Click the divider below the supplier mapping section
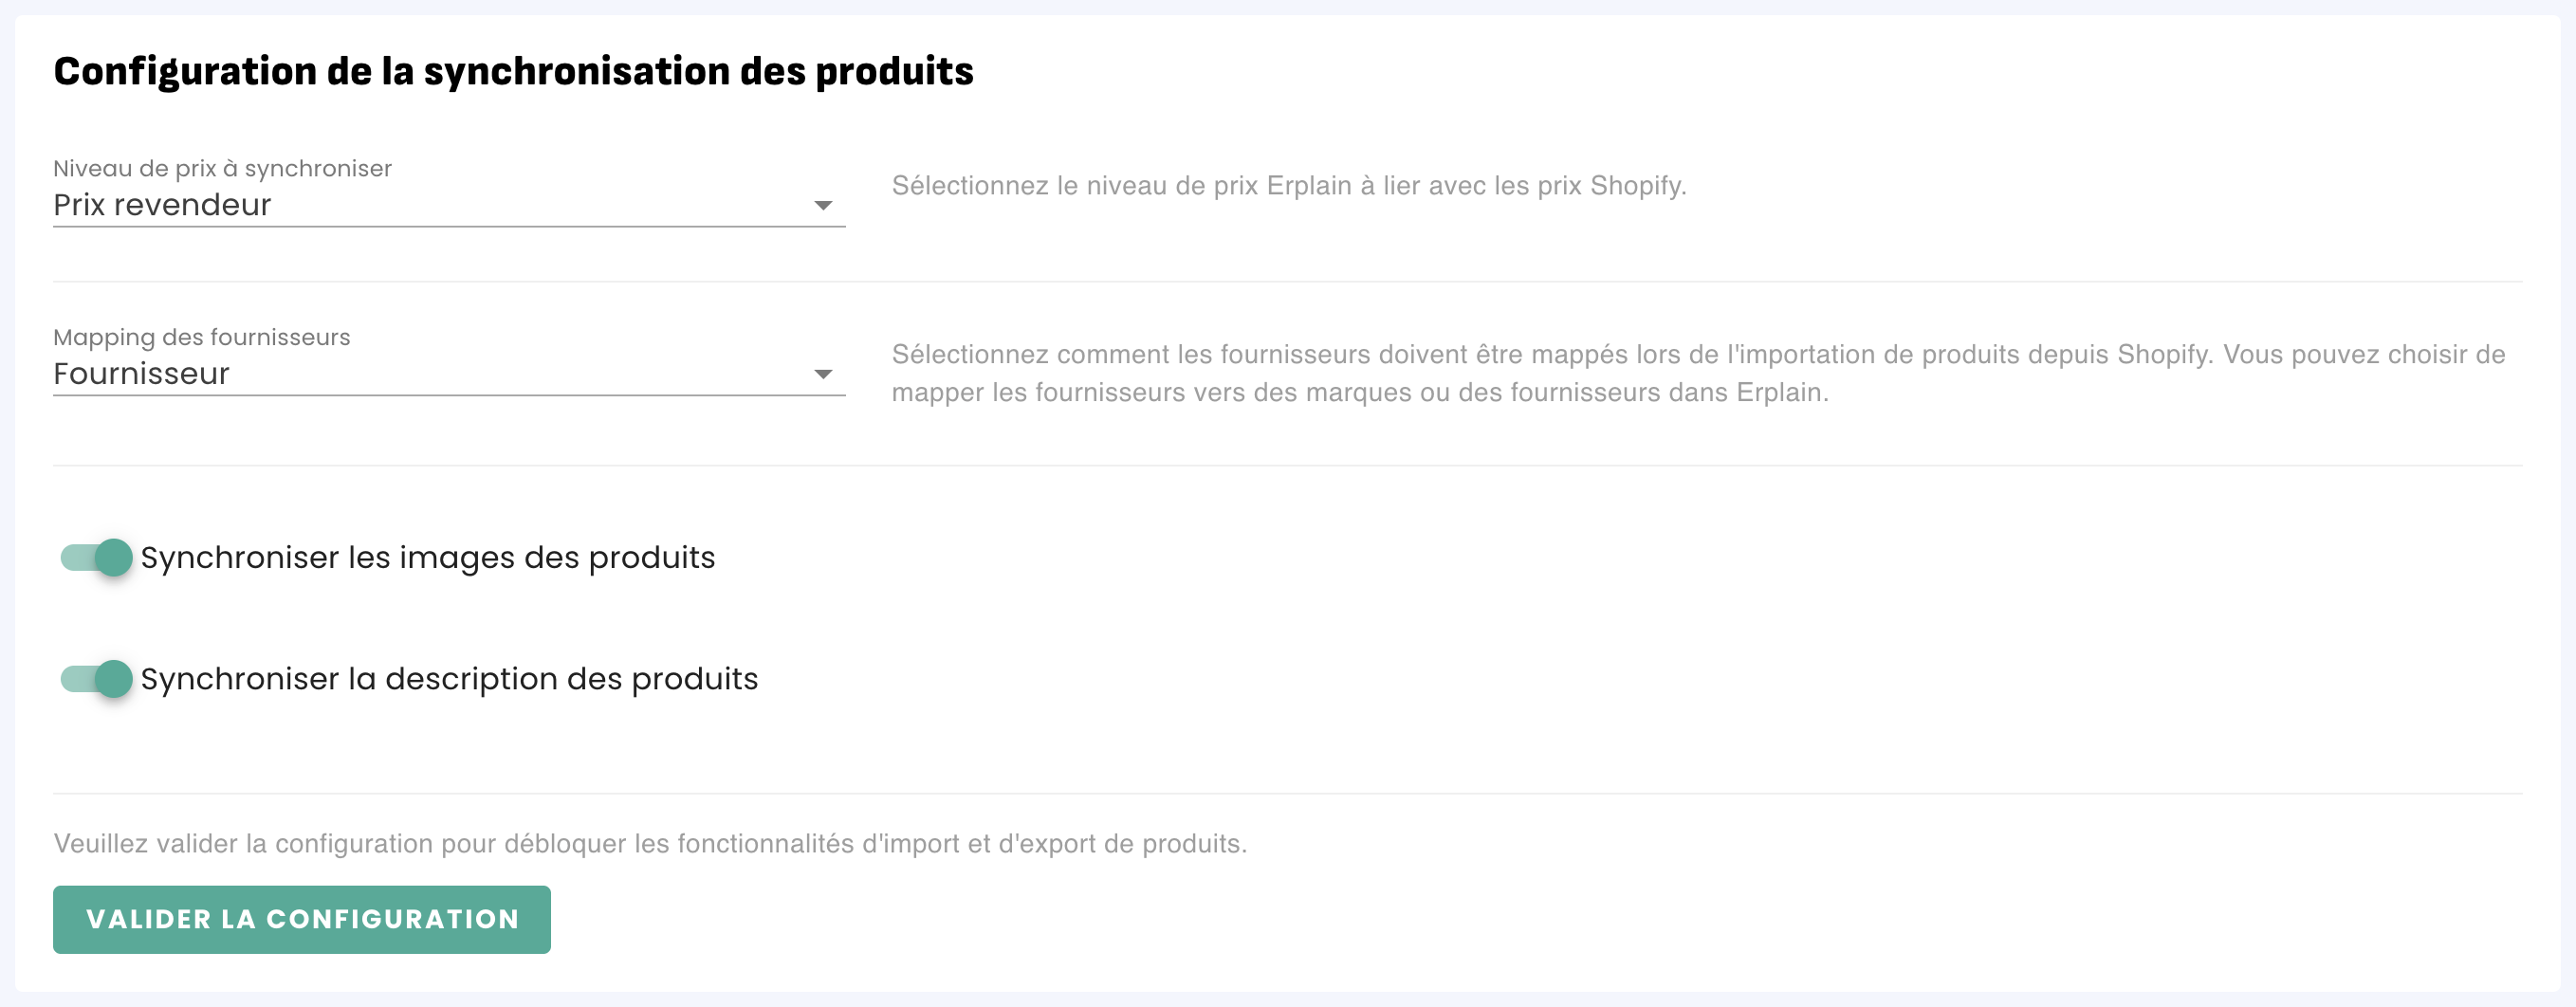Screen dimensions: 2576x1007 coord(1287,466)
